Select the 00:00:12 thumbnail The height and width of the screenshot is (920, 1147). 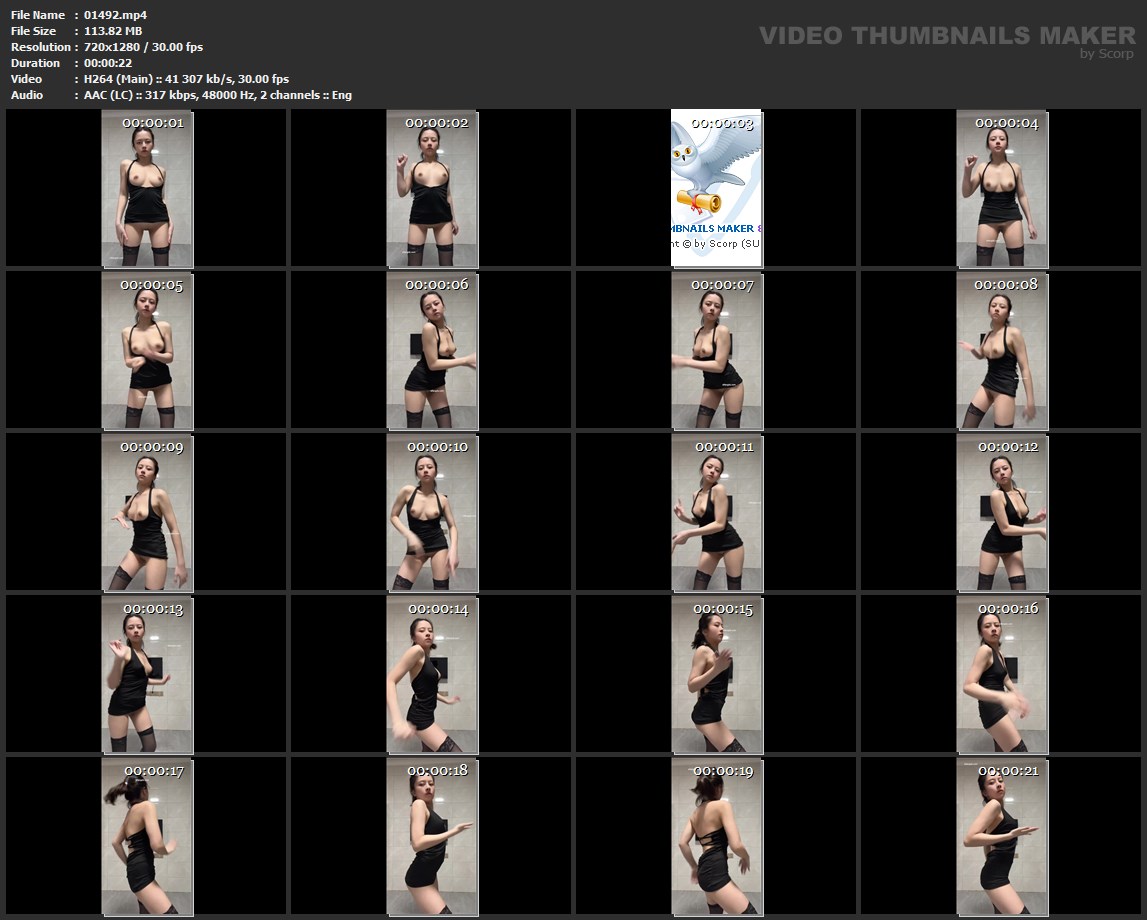click(1002, 512)
